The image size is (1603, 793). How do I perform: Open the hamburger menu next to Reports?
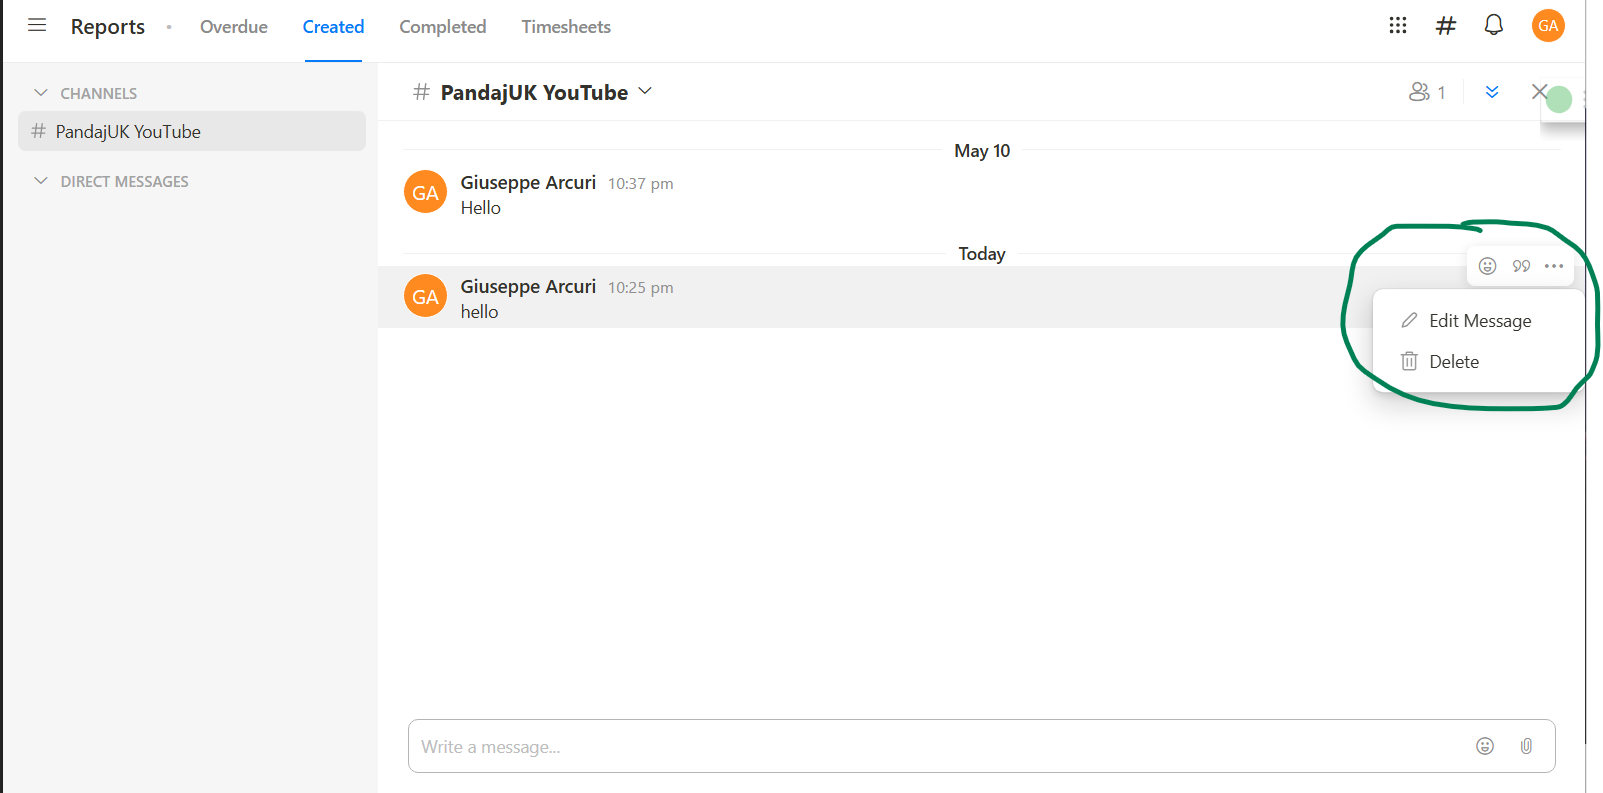37,25
